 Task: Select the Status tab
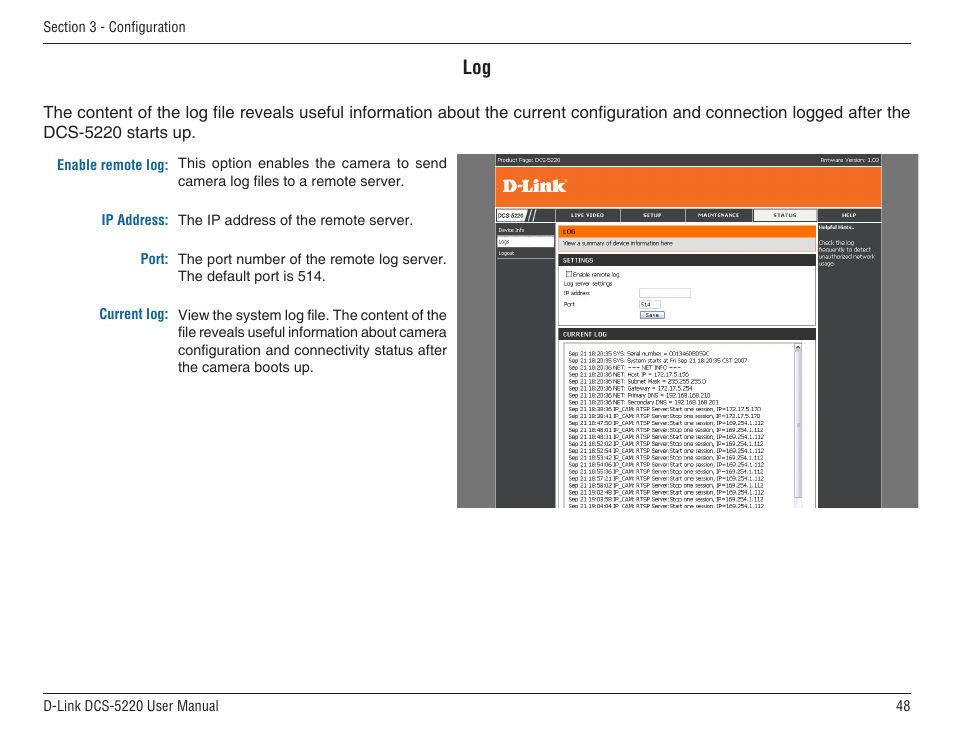coord(785,215)
